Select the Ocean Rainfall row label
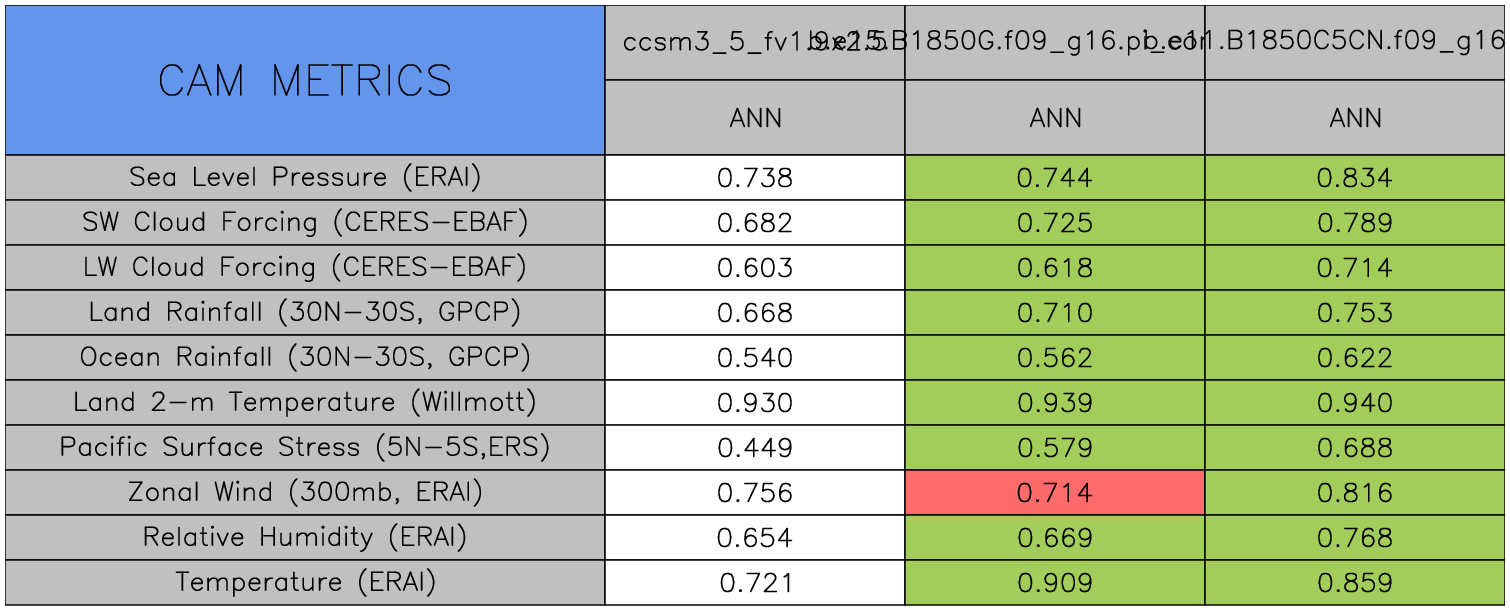This screenshot has height=611, width=1510. (305, 358)
